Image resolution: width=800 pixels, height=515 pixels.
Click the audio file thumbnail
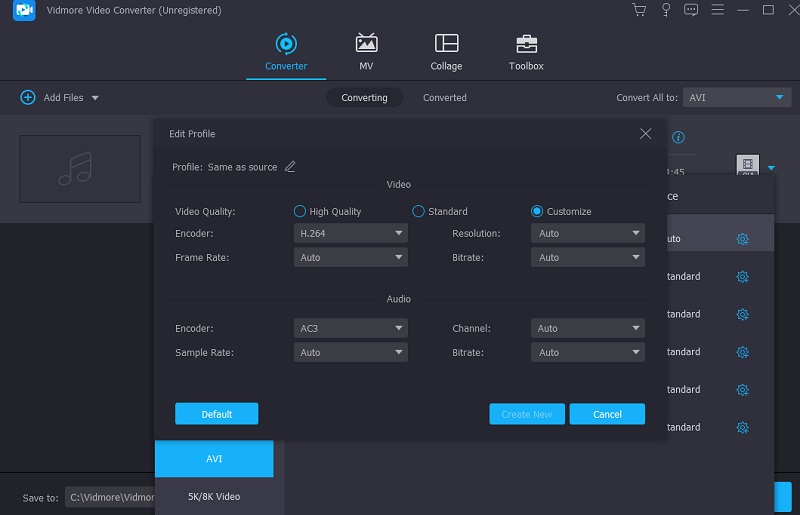click(80, 168)
